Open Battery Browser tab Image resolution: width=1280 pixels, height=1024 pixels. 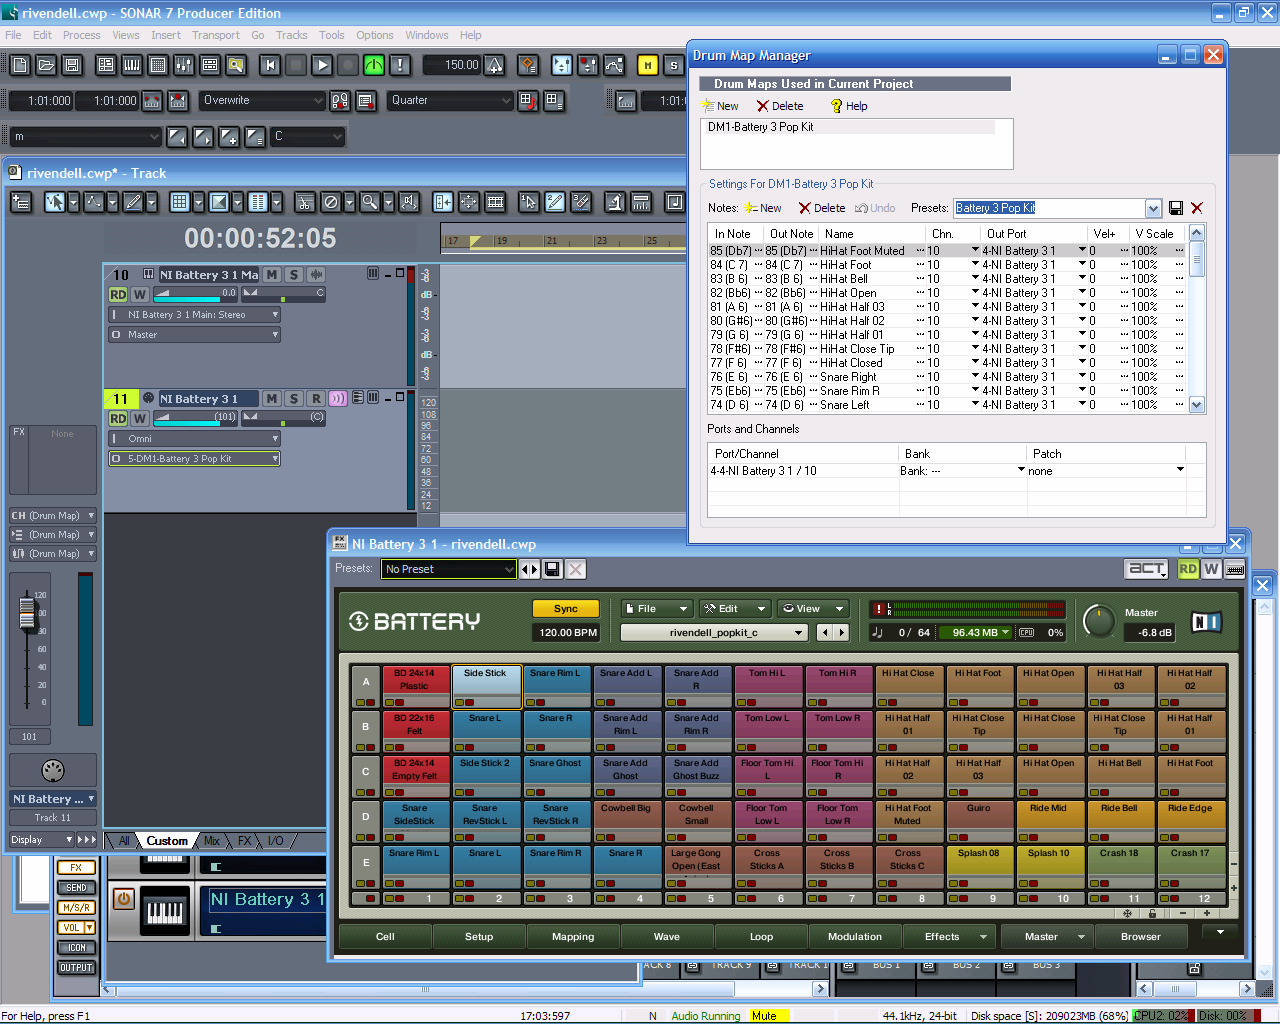pos(1141,937)
